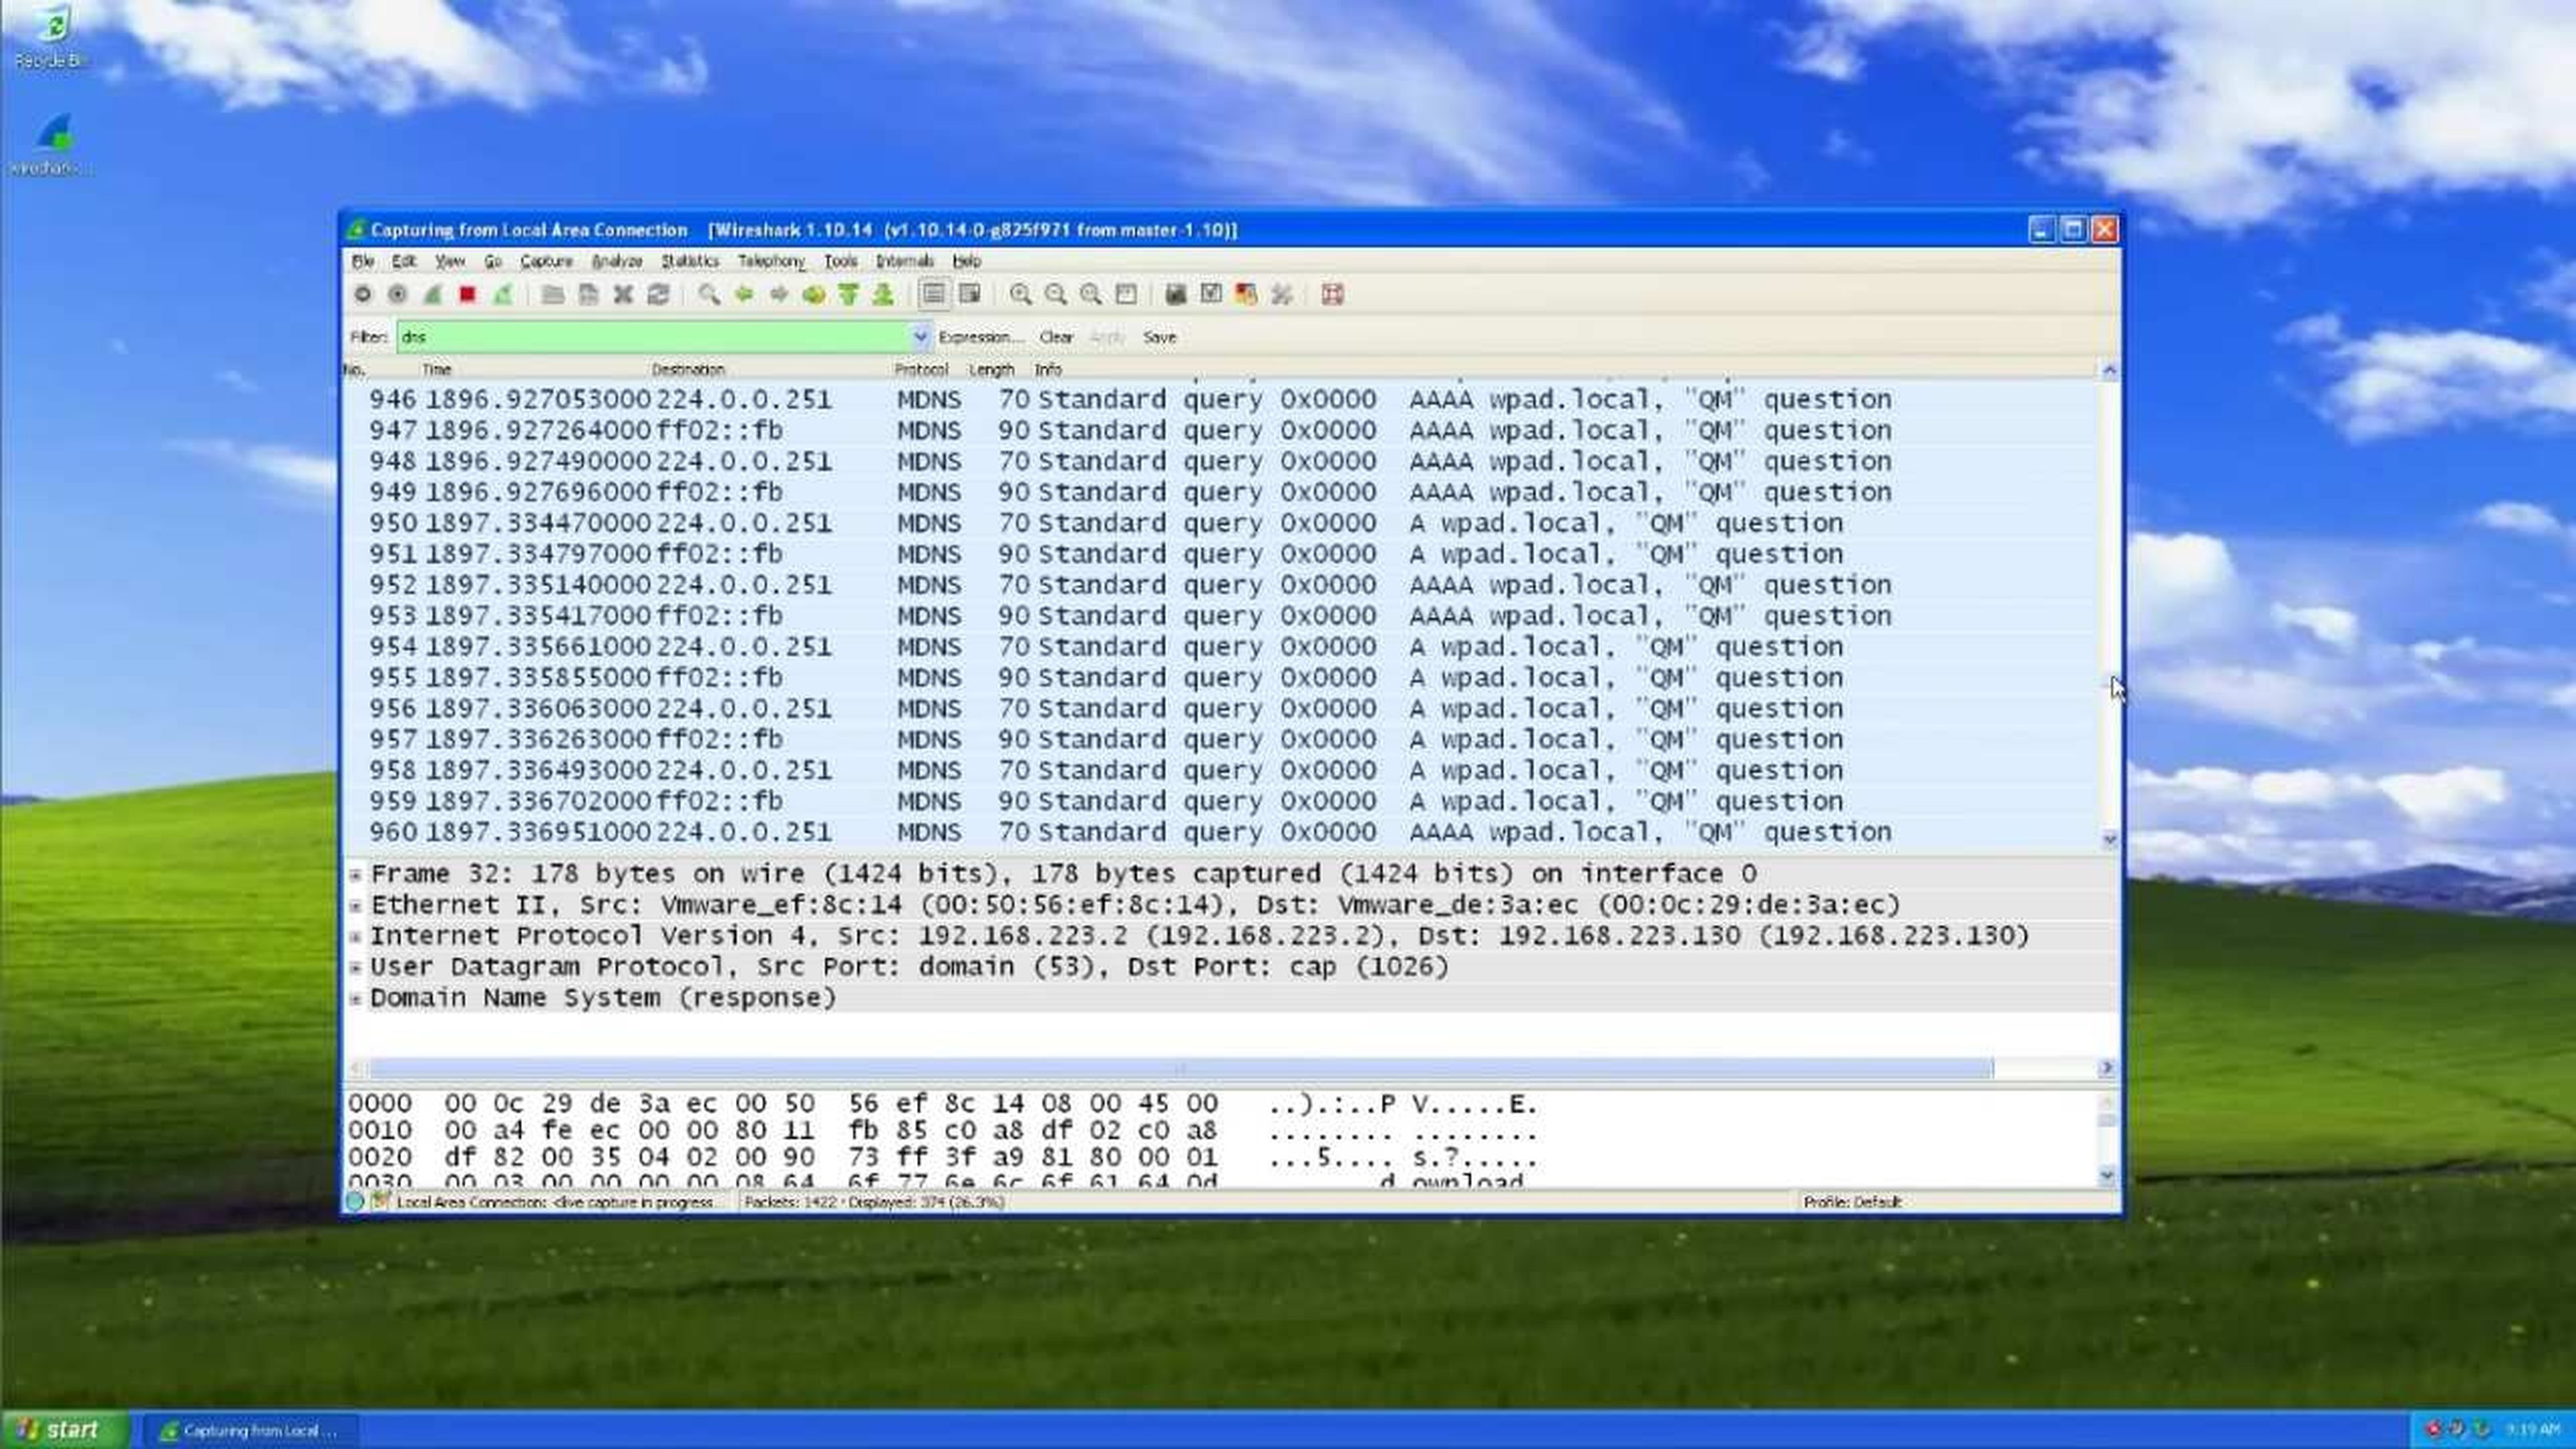Open capture filters toolbar icon
This screenshot has height=1449, width=2576.
tap(1176, 294)
